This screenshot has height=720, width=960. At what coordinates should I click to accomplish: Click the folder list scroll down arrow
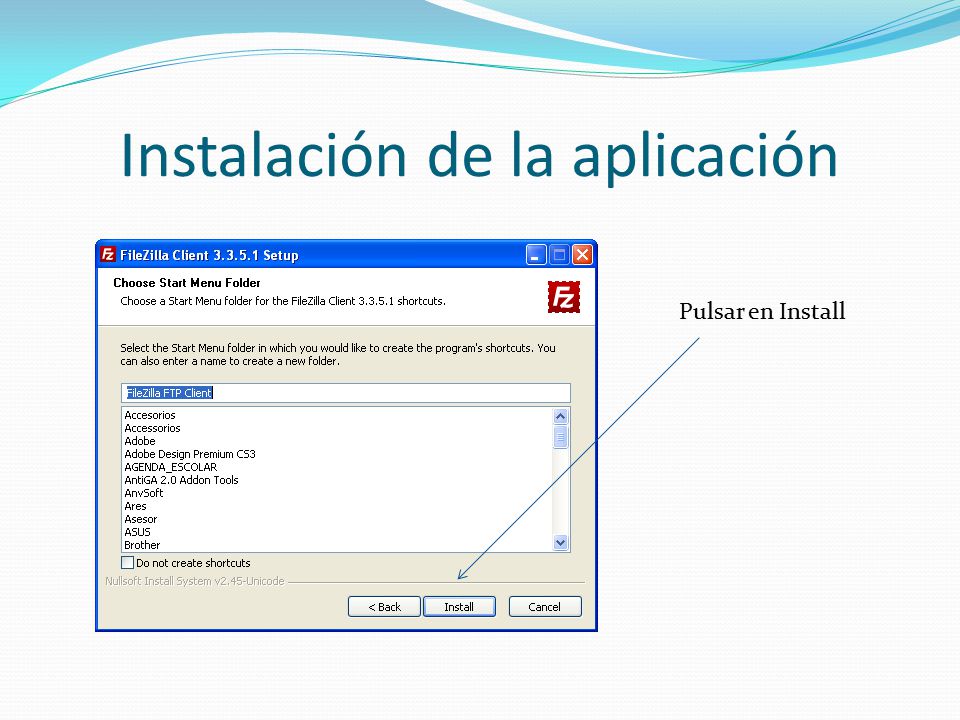(560, 542)
